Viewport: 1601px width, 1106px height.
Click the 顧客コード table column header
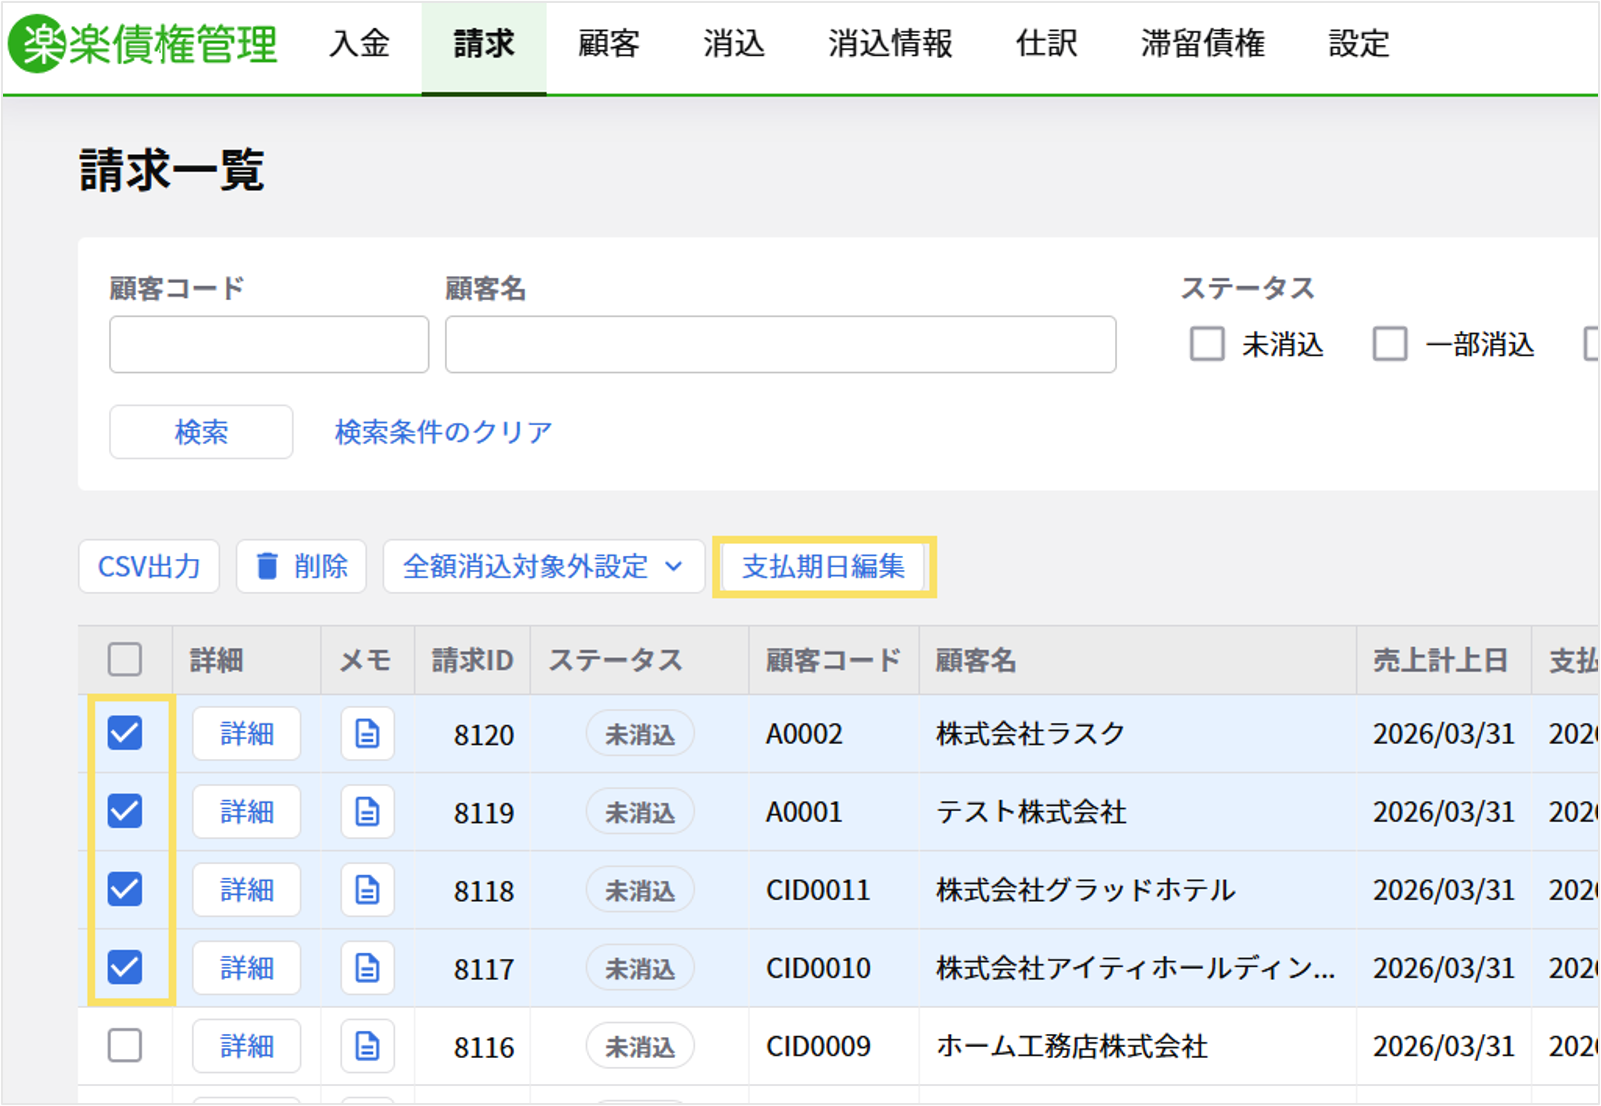pos(834,661)
